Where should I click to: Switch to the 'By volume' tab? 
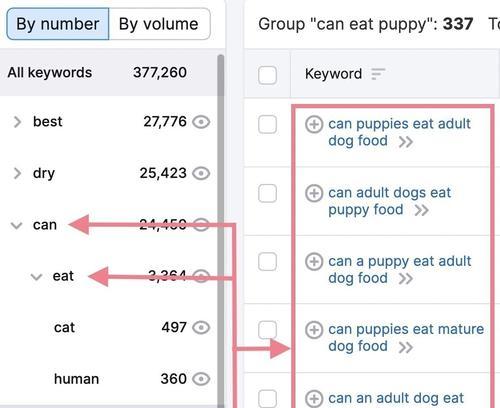pyautogui.click(x=159, y=24)
